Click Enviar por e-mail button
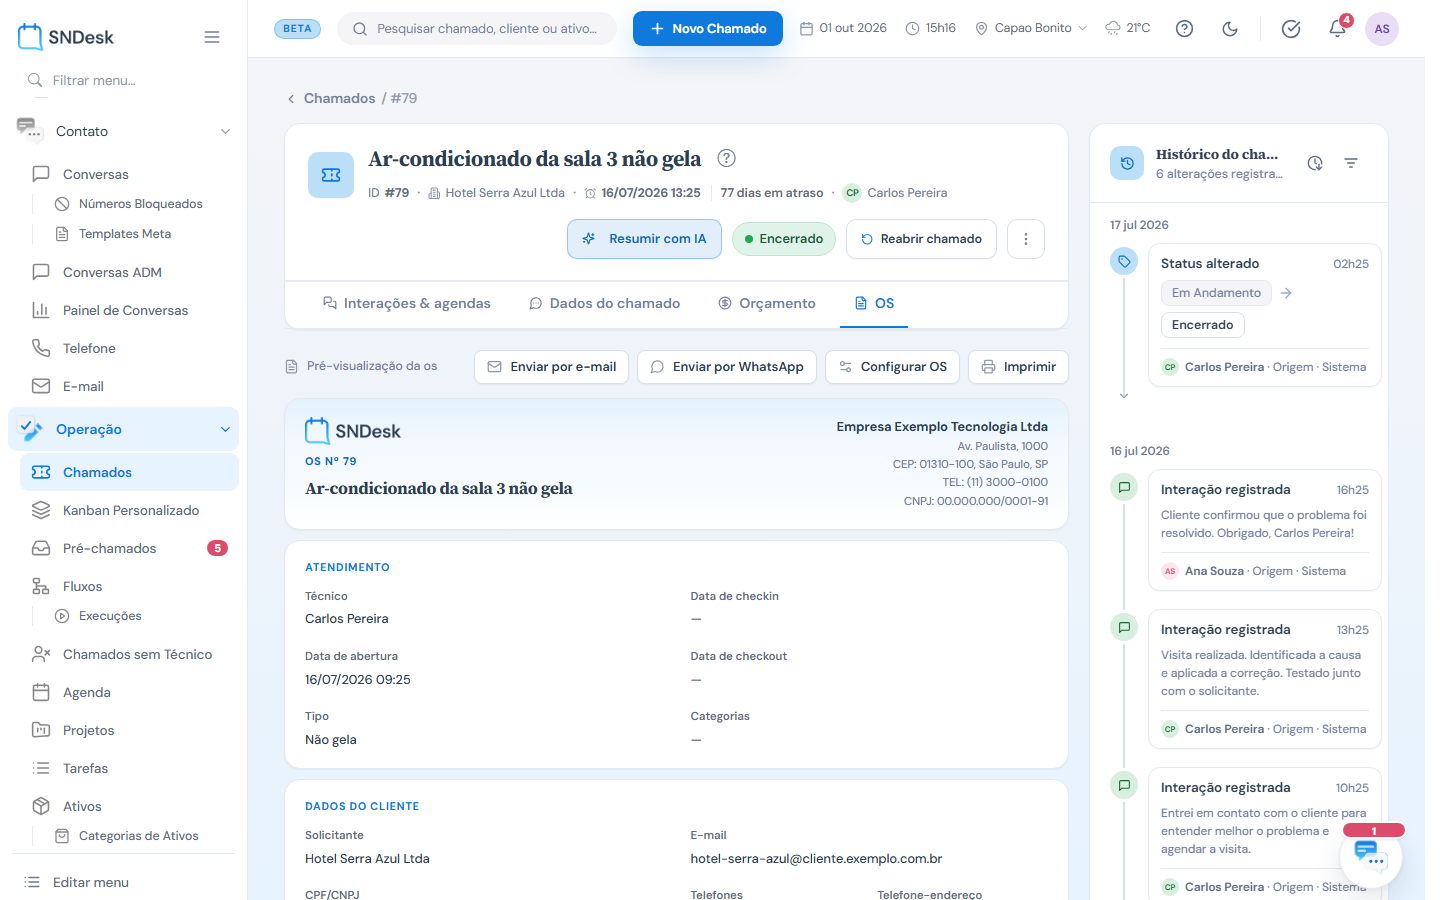The width and height of the screenshot is (1440, 900). [551, 367]
